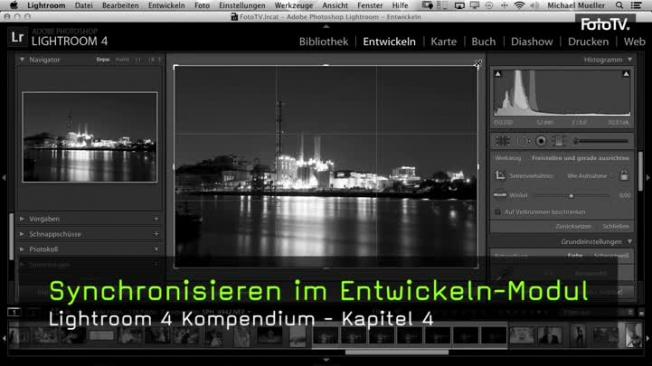Toggle the shadow clipping indicator in the histogram
Viewport: 652px width, 366px height.
click(498, 74)
